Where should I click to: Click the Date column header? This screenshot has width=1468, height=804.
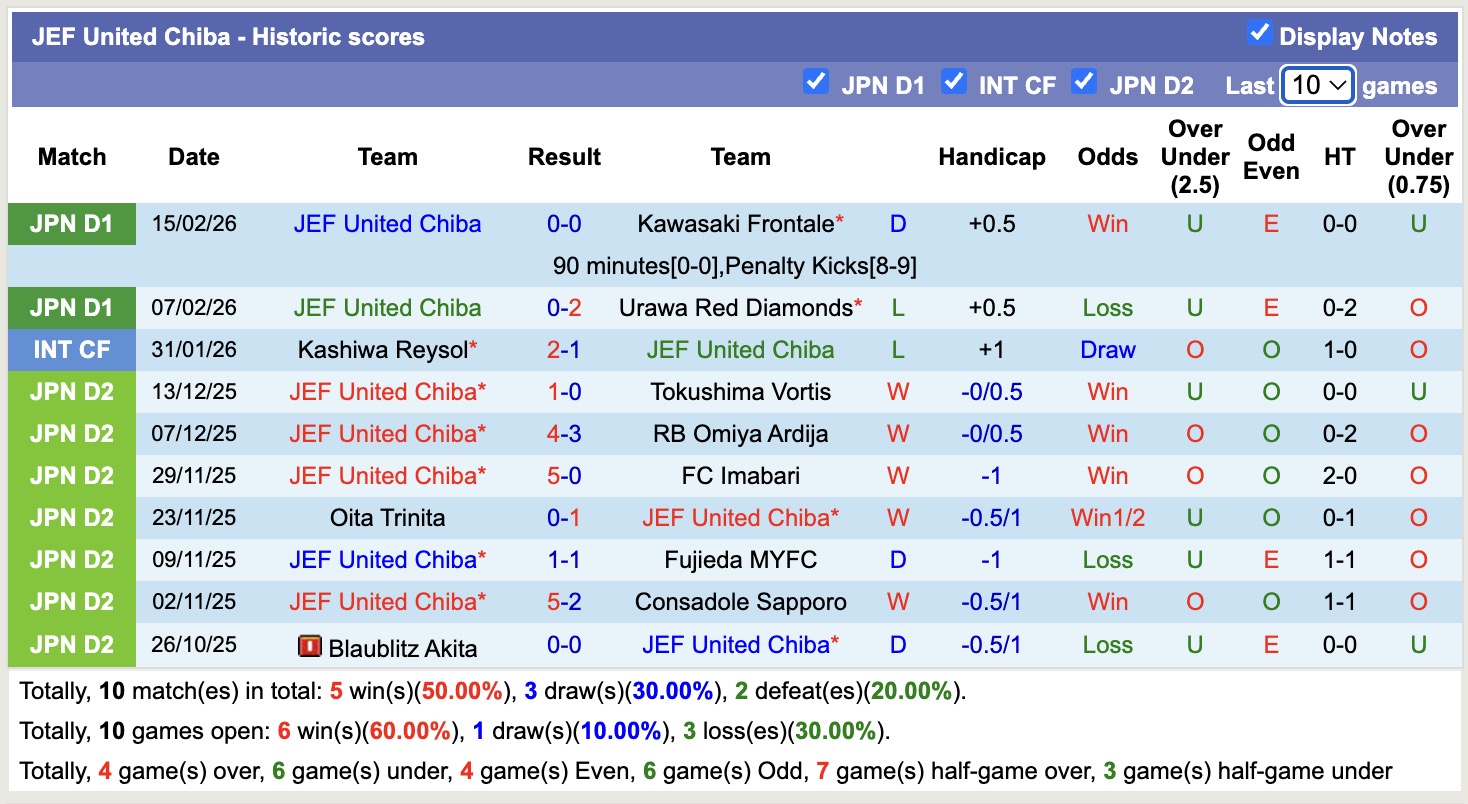[x=193, y=156]
